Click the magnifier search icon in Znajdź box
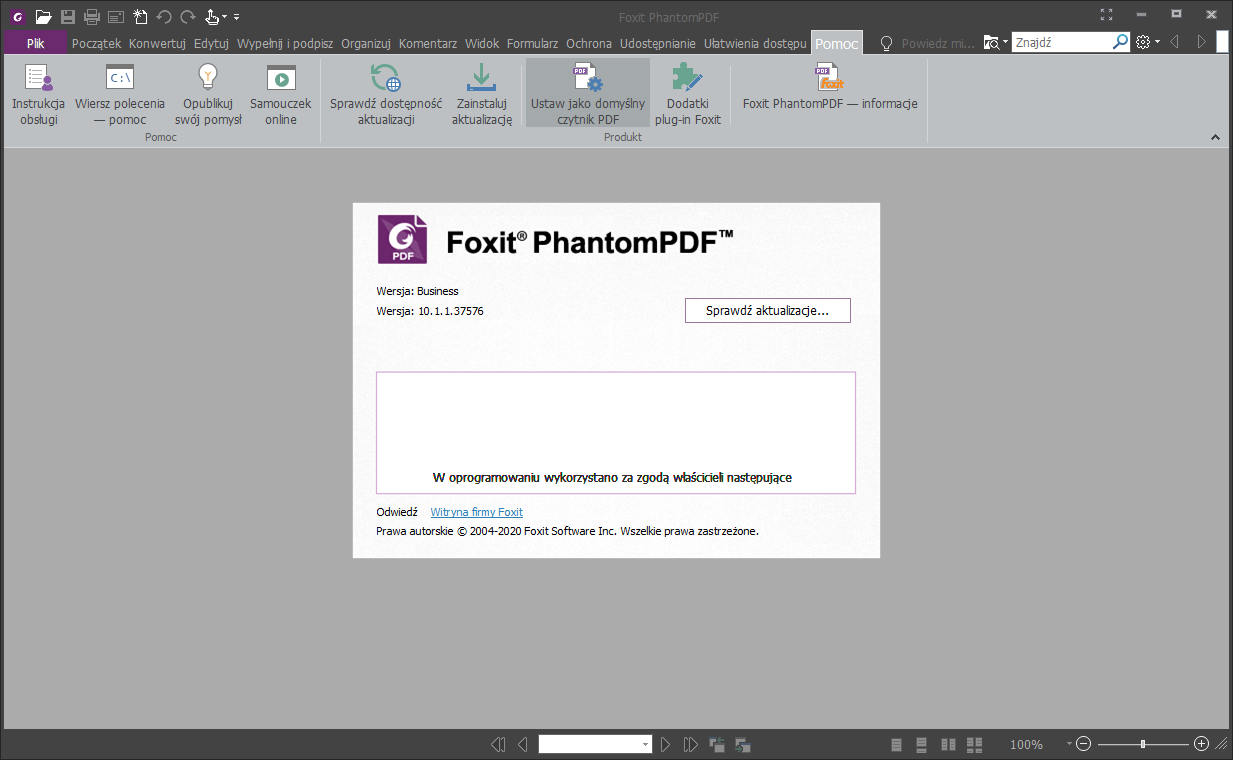This screenshot has width=1233, height=760. 1121,42
